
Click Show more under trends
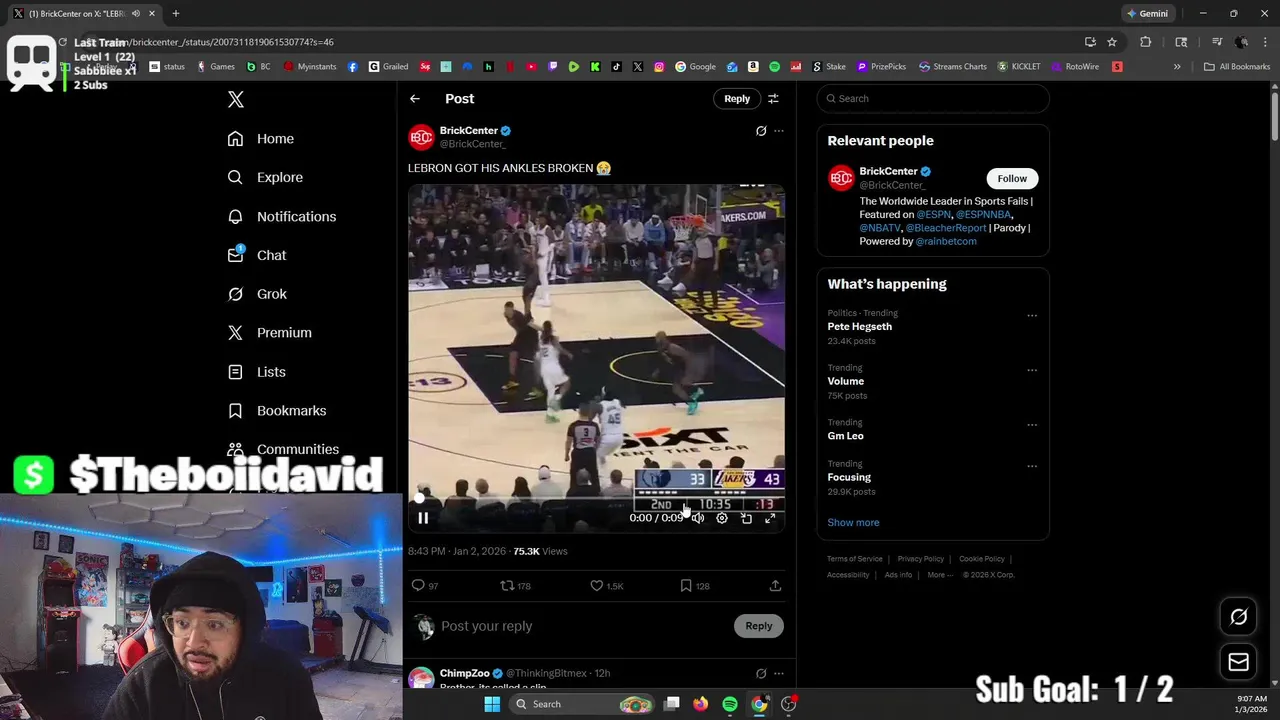tap(853, 523)
